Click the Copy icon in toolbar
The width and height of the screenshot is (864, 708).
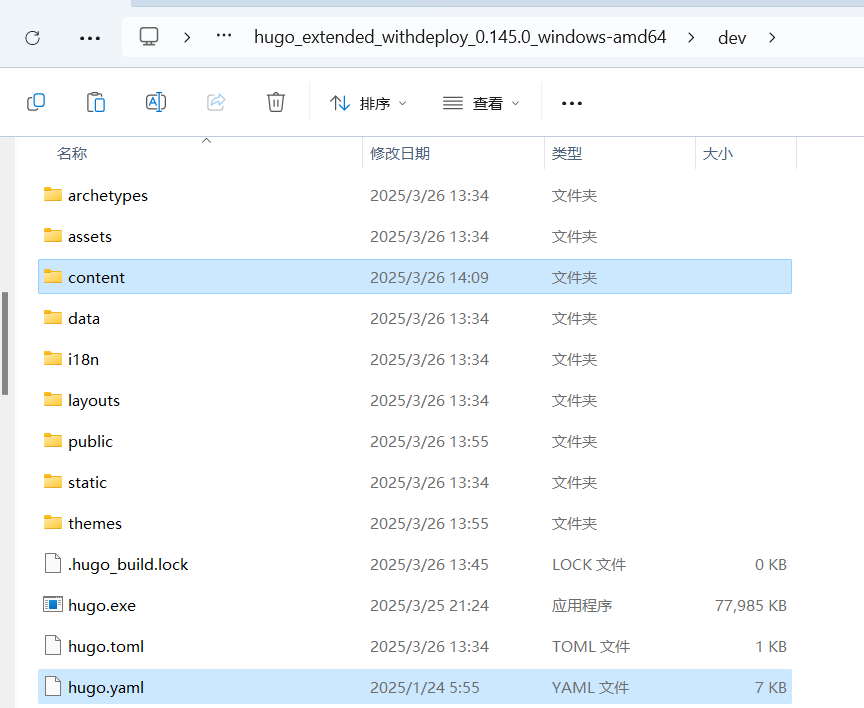[x=36, y=102]
